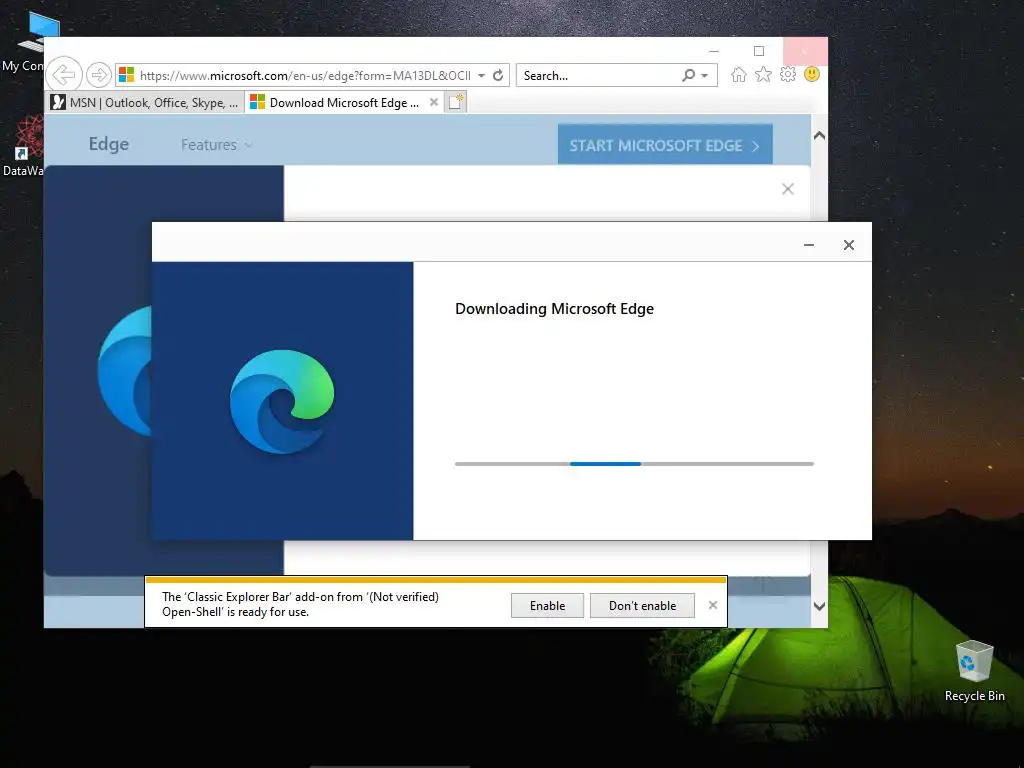
Task: Click the Microsoft logo in address bar
Action: (126, 75)
